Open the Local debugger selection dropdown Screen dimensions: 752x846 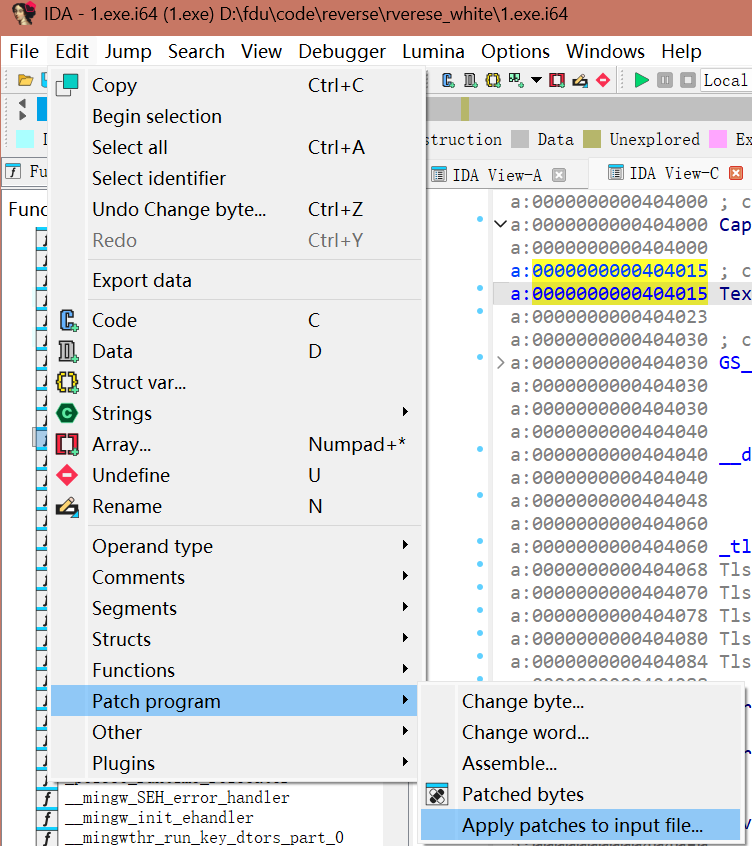(725, 80)
